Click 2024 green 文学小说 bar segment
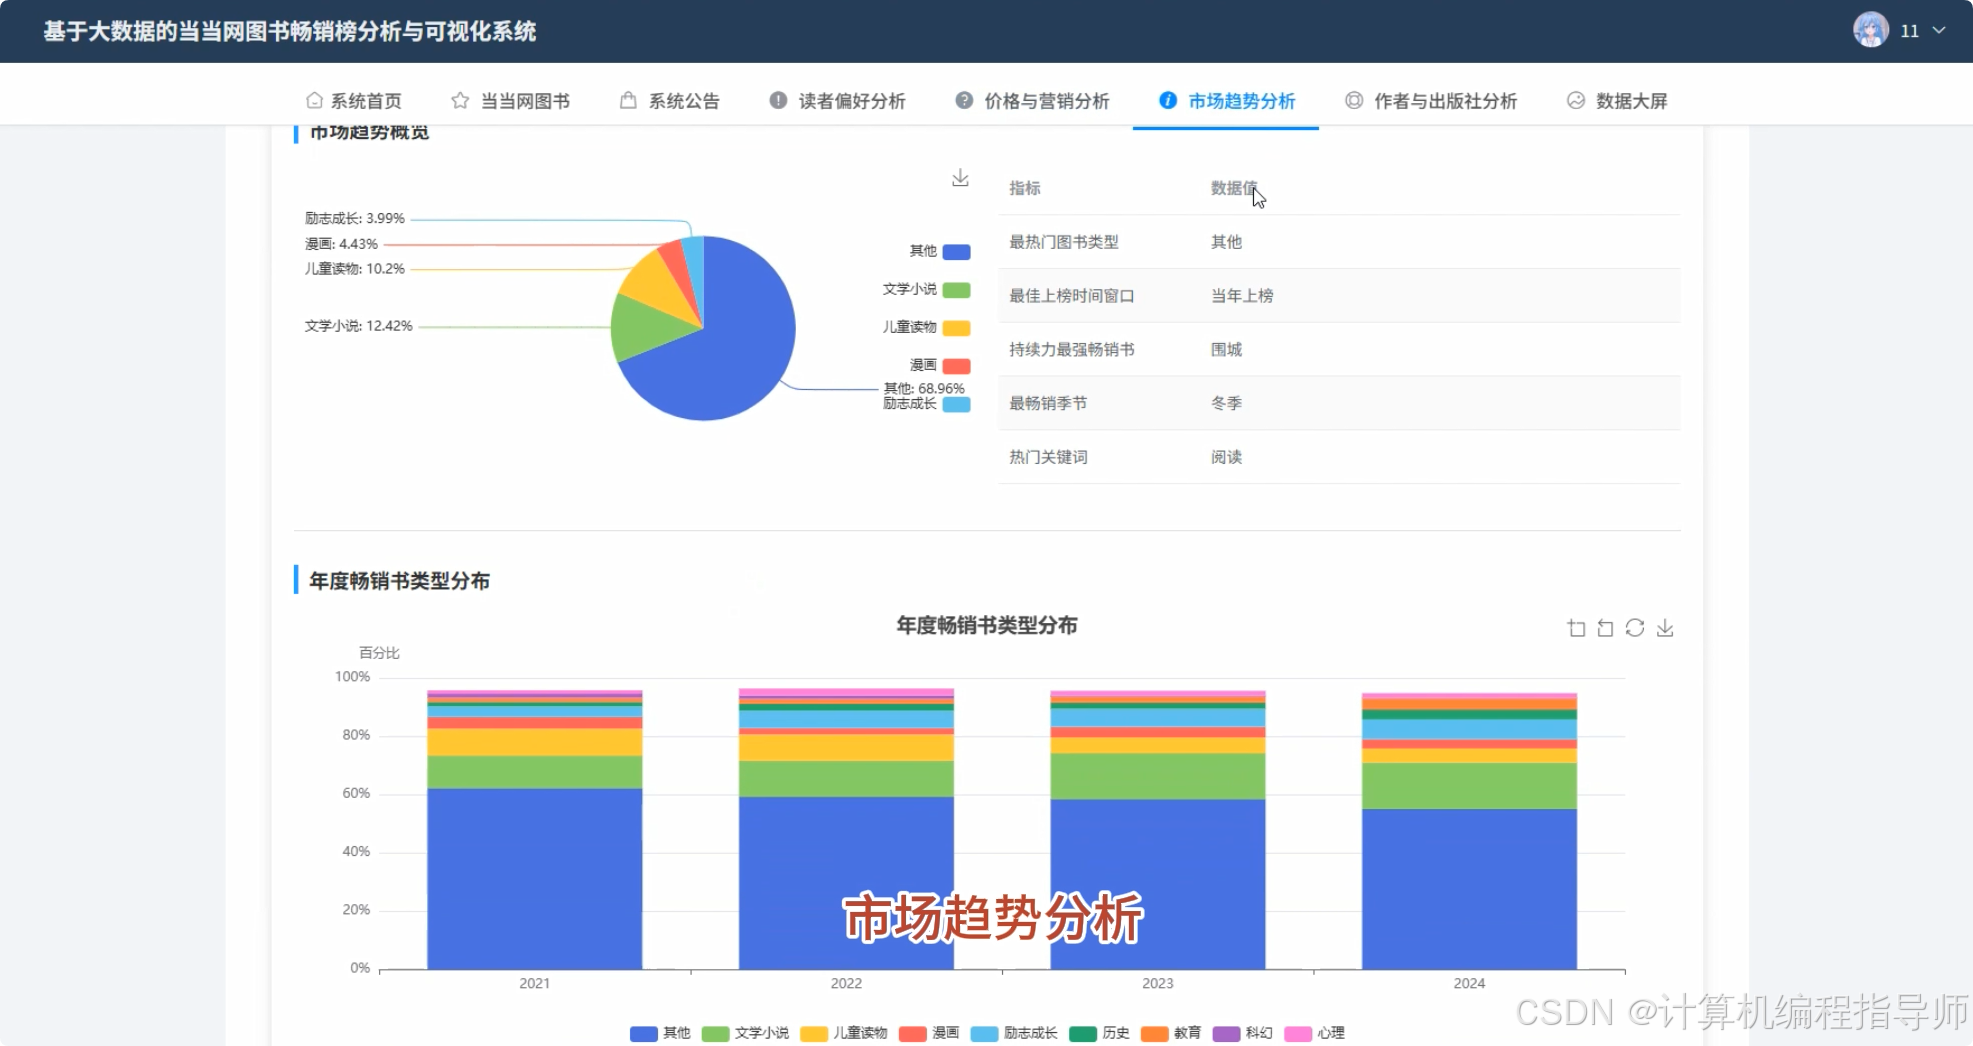 [1469, 785]
